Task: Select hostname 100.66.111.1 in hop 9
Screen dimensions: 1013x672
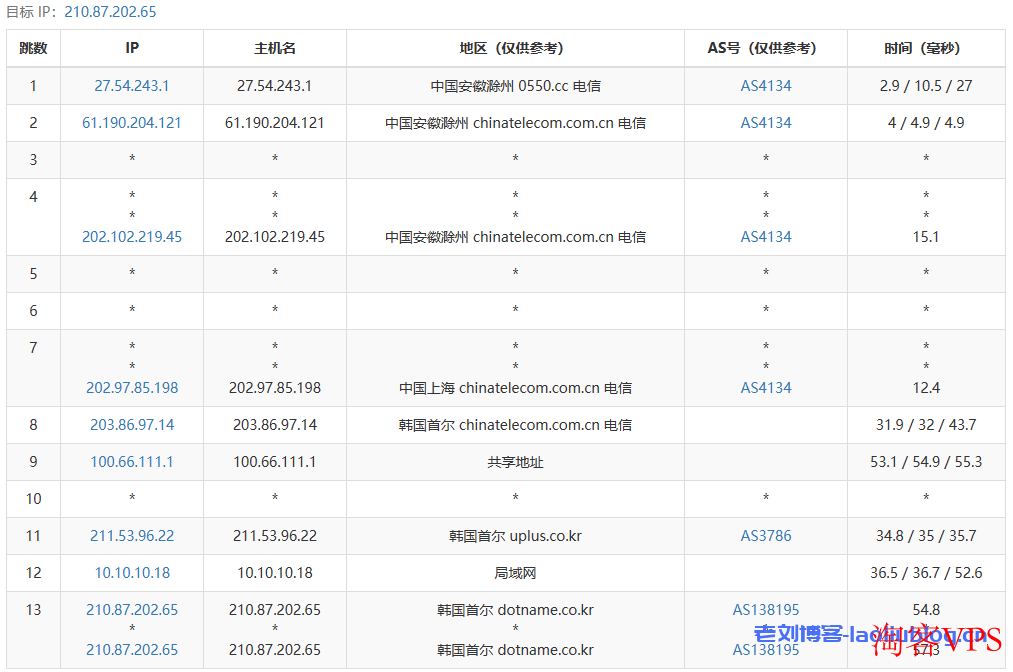Action: tap(275, 461)
